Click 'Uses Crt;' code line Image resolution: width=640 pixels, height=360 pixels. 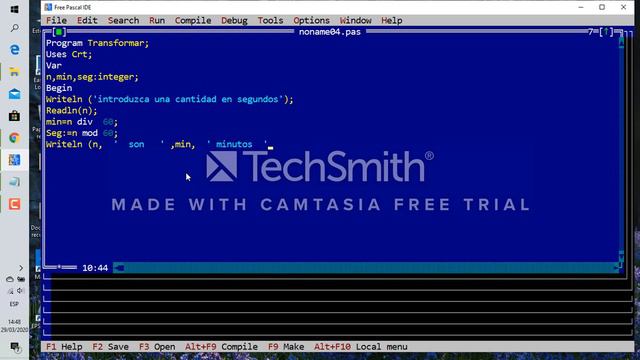pyautogui.click(x=69, y=54)
